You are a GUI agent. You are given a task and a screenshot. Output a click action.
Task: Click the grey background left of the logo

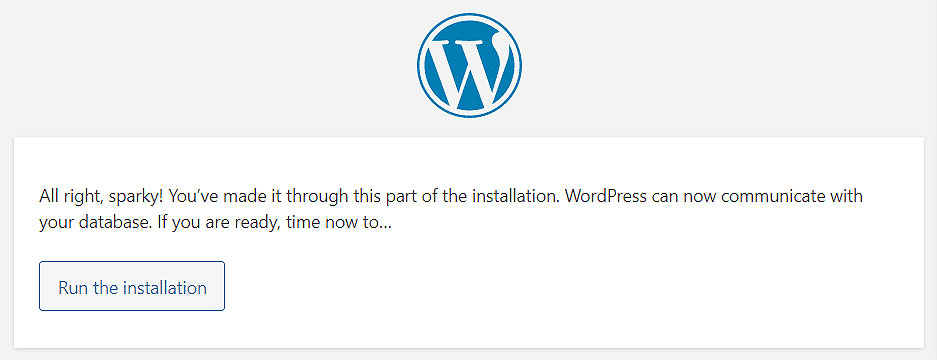(209, 66)
